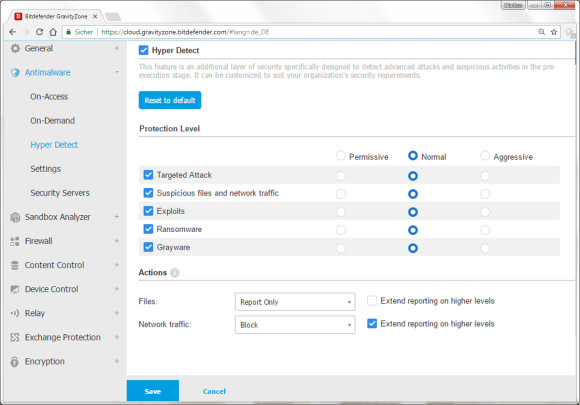Click the Antimalware shield icon

[x=15, y=72]
